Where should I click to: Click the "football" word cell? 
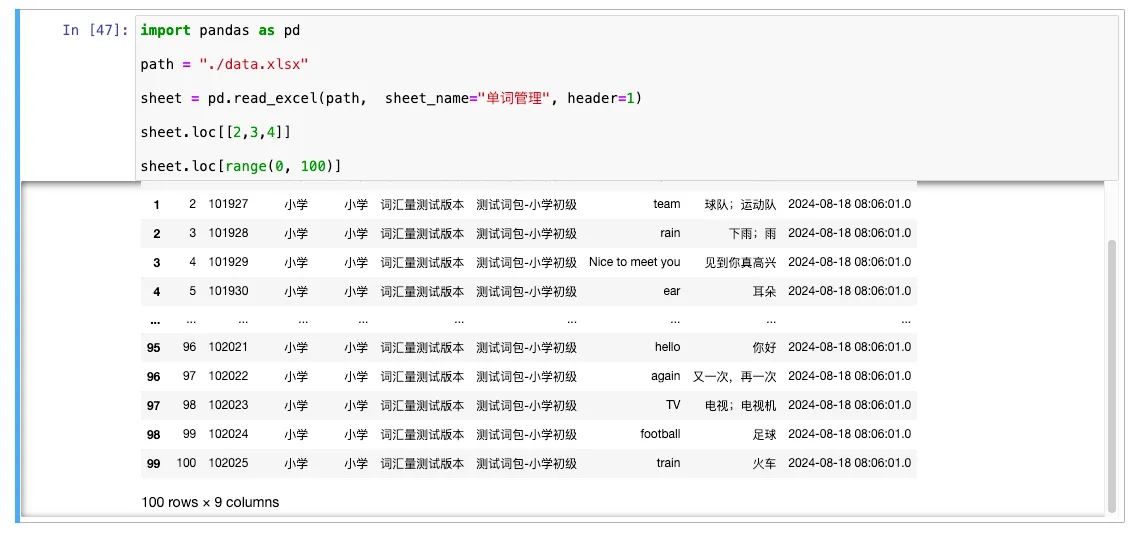tap(660, 434)
